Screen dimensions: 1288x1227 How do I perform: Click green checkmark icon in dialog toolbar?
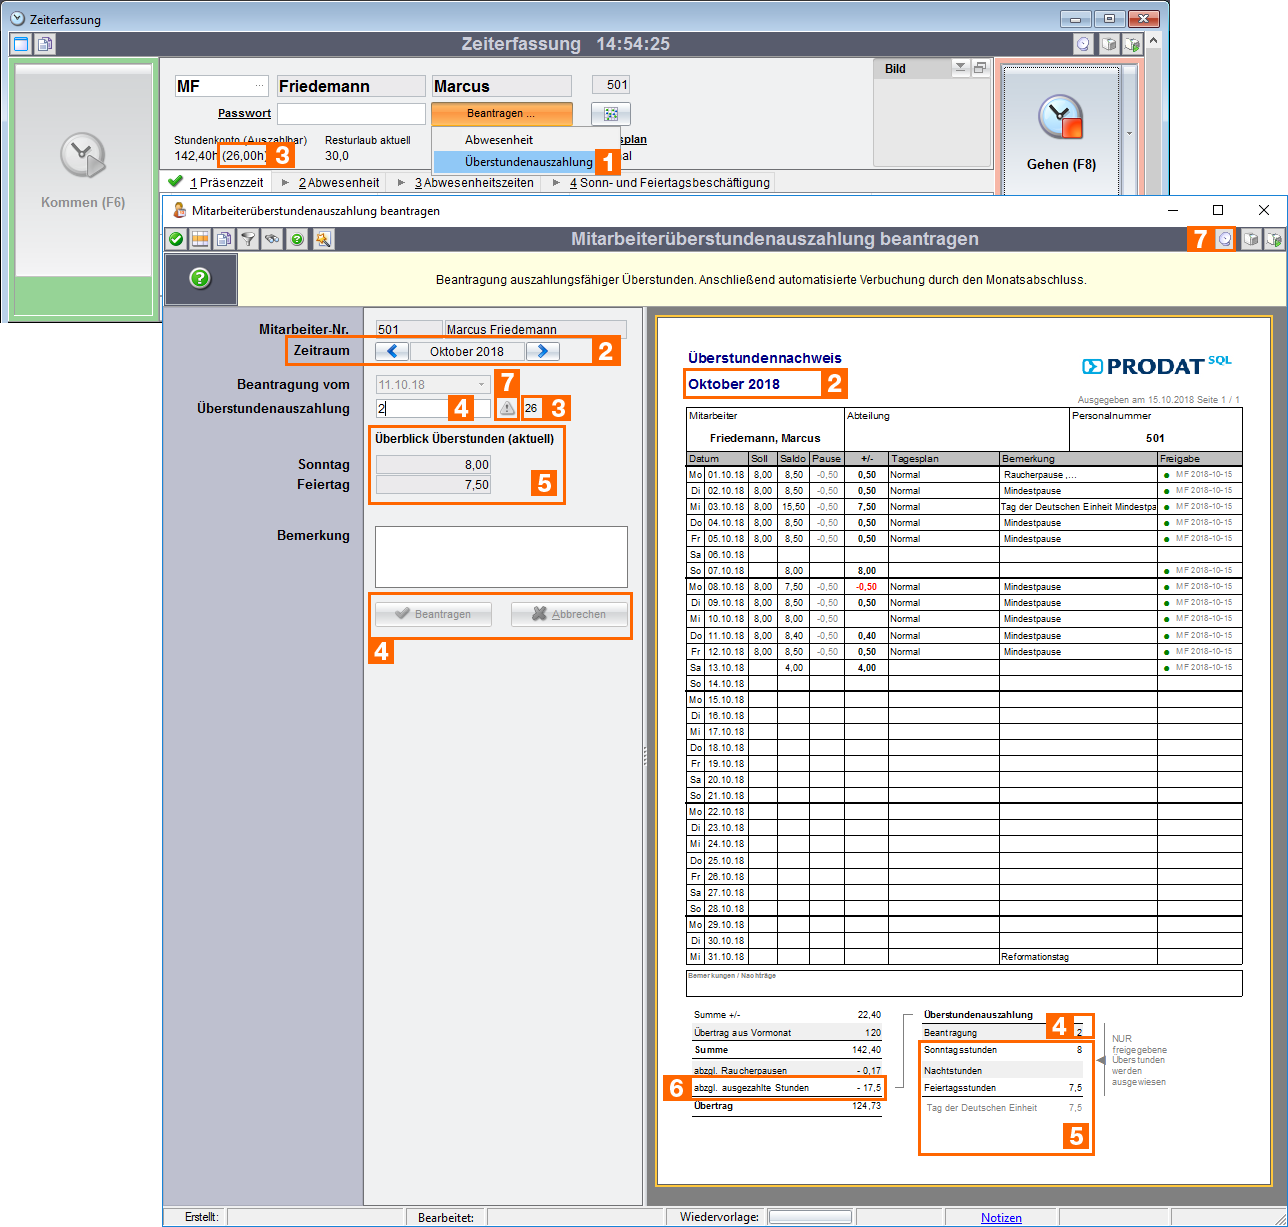pos(176,239)
